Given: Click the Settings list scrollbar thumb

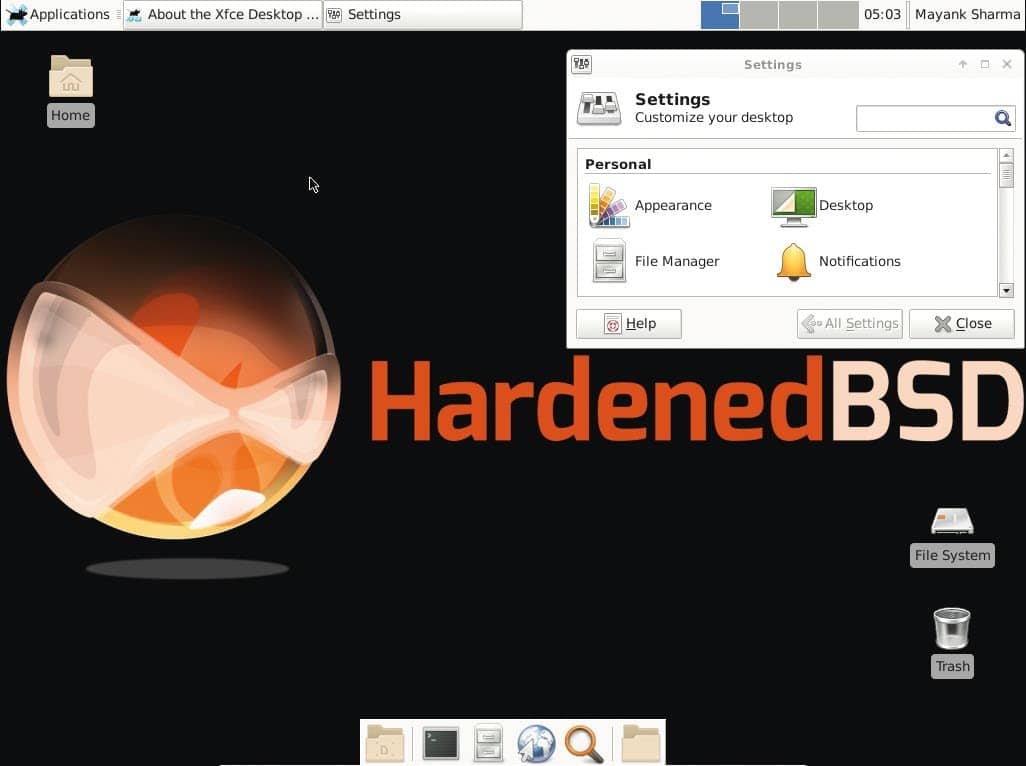Looking at the screenshot, I should (x=1006, y=175).
